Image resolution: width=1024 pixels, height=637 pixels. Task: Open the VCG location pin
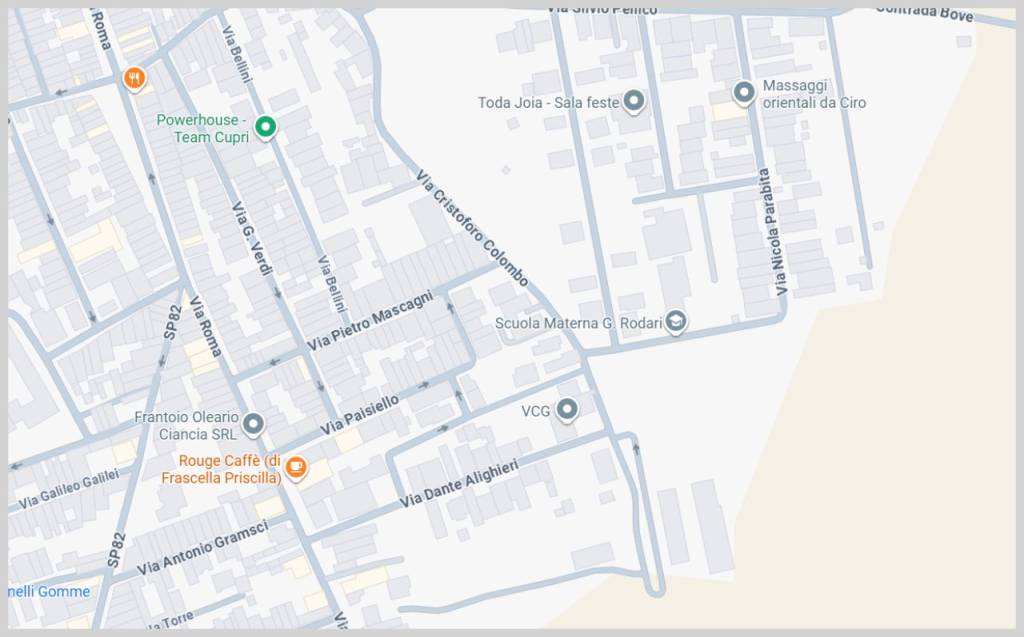tap(567, 409)
